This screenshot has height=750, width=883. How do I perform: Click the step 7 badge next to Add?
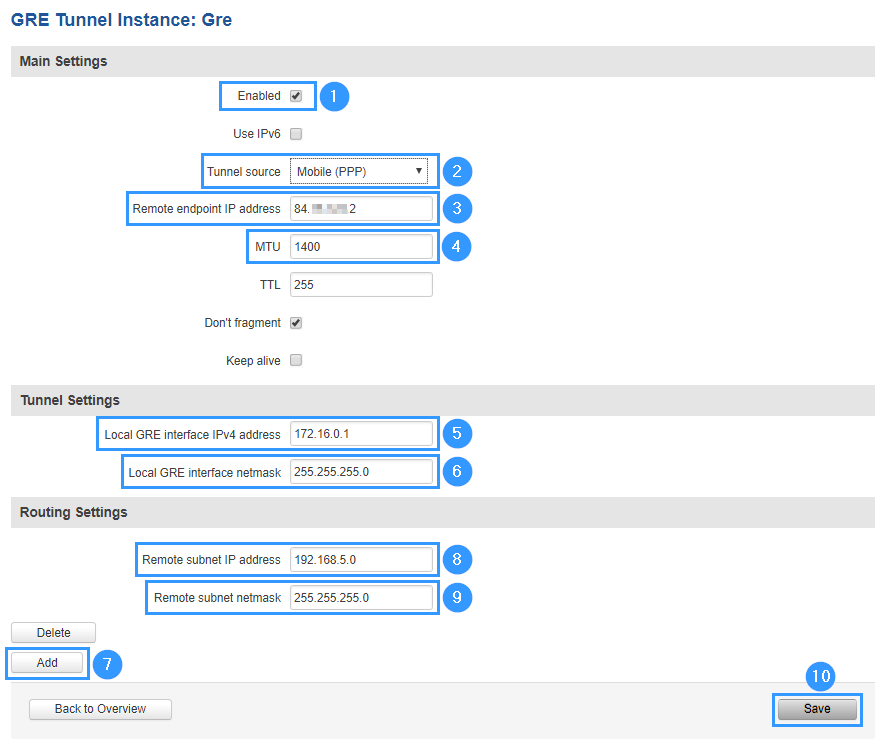(108, 663)
